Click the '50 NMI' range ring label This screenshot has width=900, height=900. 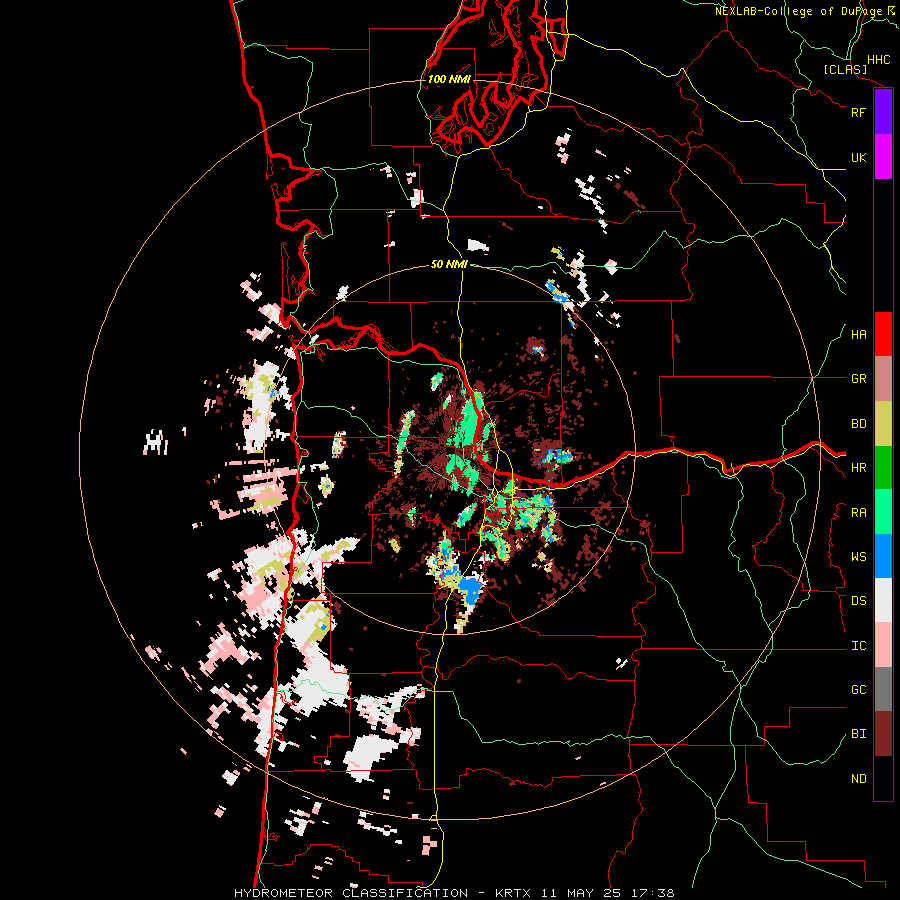[449, 264]
